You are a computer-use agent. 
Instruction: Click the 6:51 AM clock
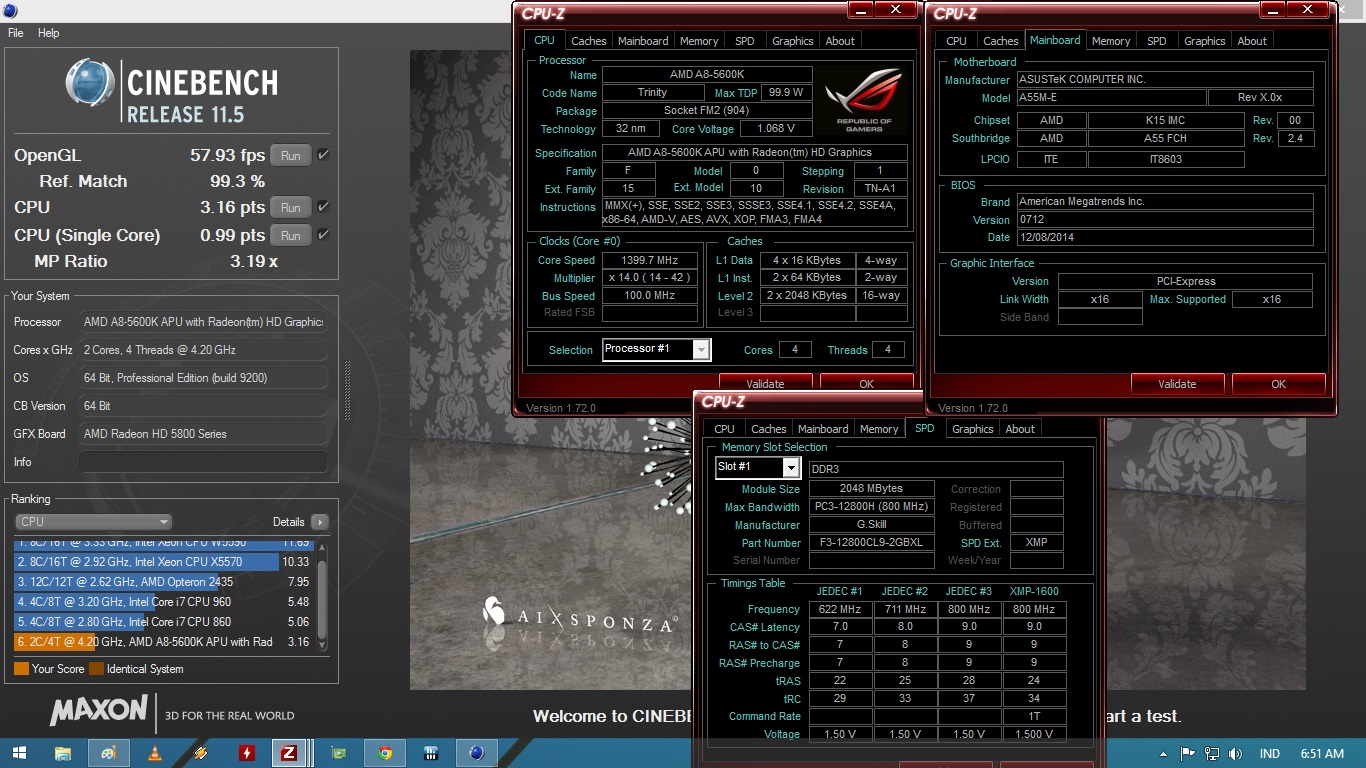[x=1322, y=754]
